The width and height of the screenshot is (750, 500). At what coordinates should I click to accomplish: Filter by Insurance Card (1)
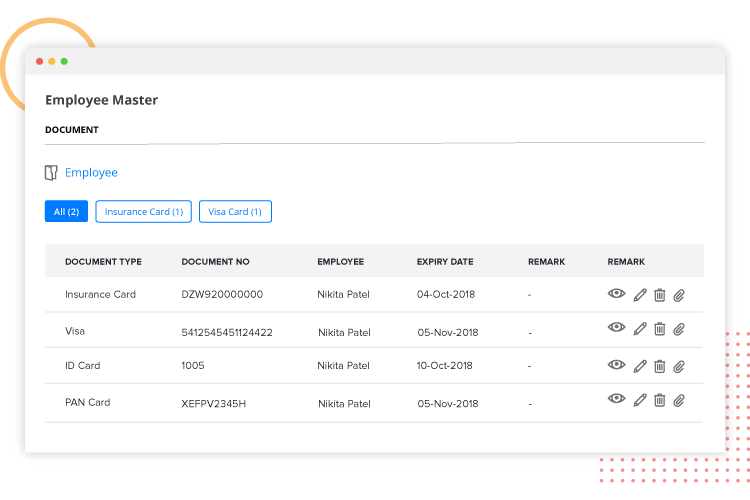click(x=143, y=211)
